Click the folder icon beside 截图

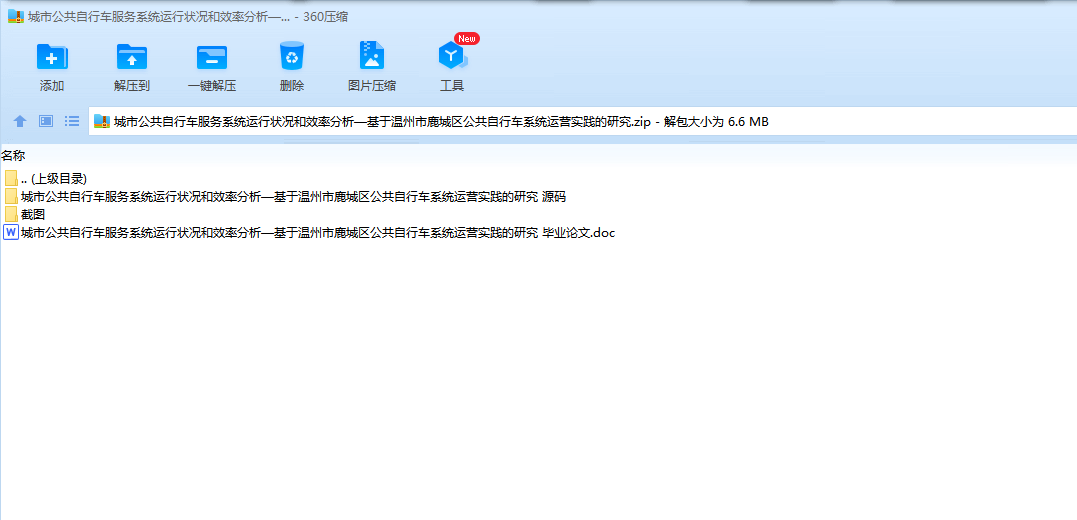tap(11, 214)
